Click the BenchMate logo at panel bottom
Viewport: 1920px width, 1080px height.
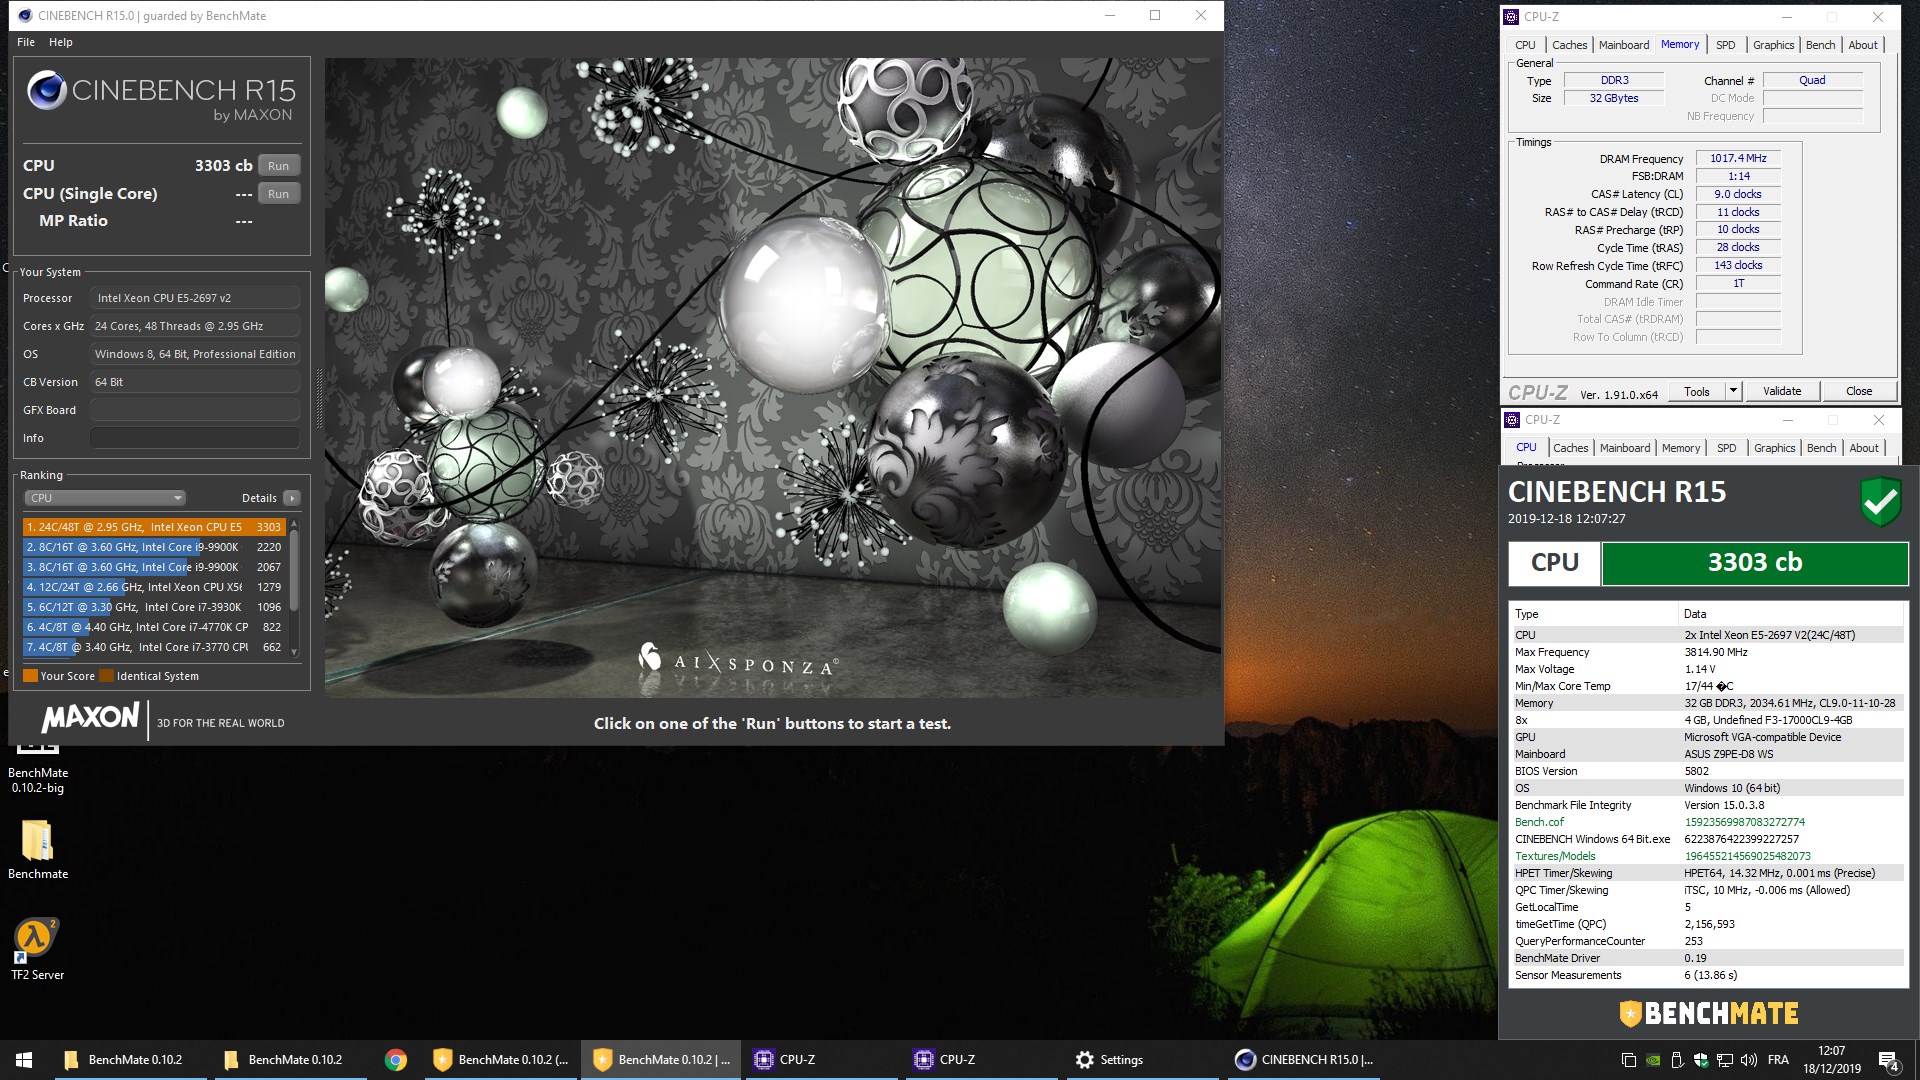tap(1709, 1013)
